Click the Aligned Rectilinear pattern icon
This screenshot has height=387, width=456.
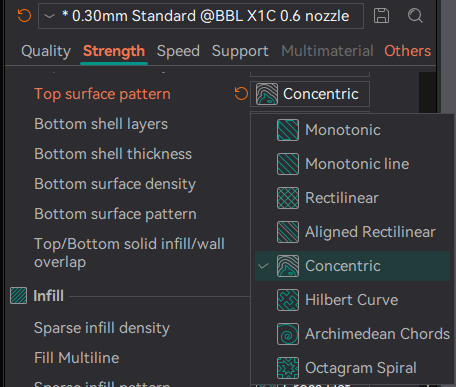tap(288, 232)
